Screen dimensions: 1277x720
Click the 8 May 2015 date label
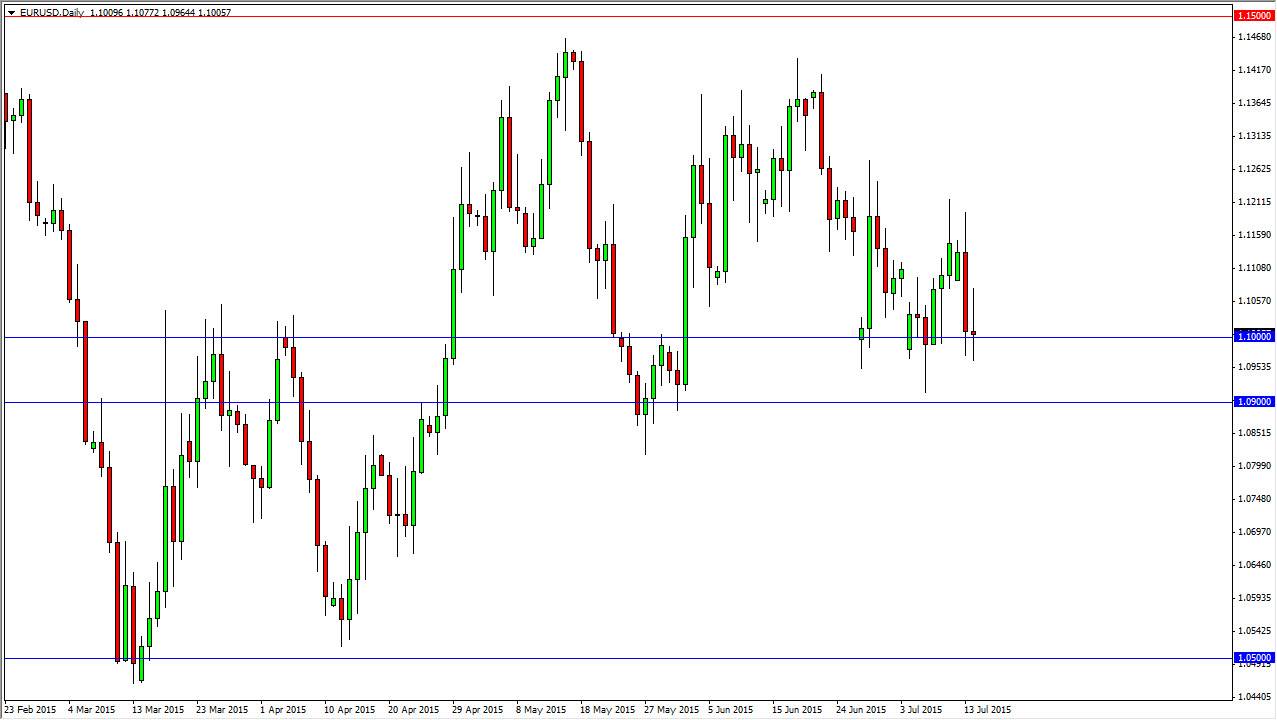(x=541, y=710)
